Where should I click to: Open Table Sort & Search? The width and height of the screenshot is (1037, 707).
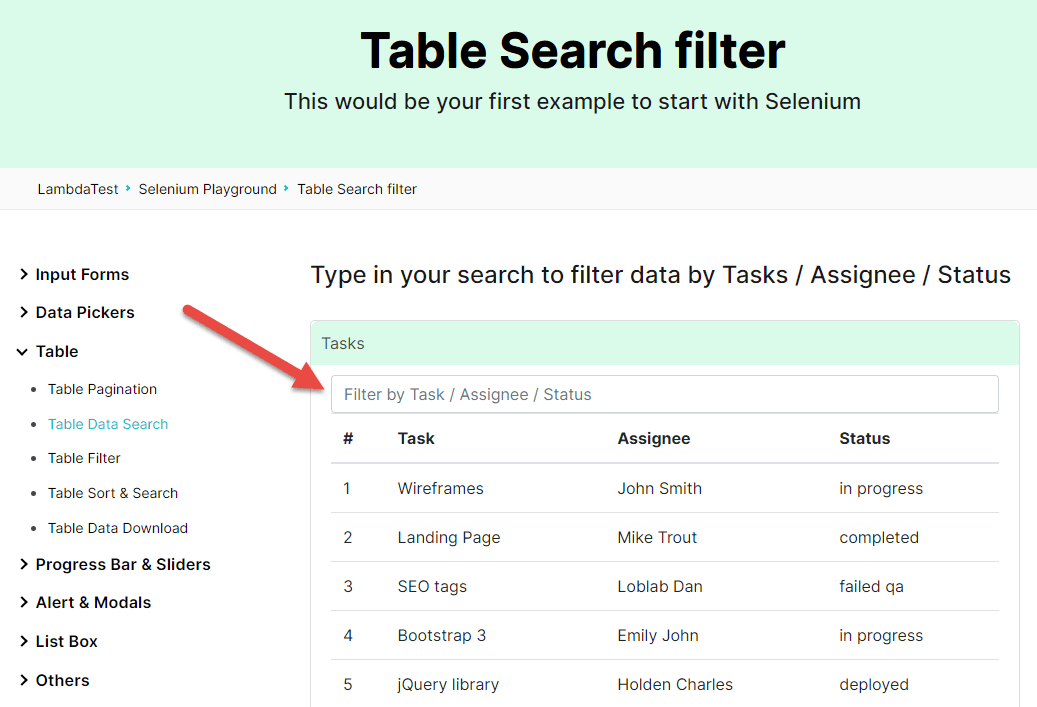pyautogui.click(x=112, y=493)
